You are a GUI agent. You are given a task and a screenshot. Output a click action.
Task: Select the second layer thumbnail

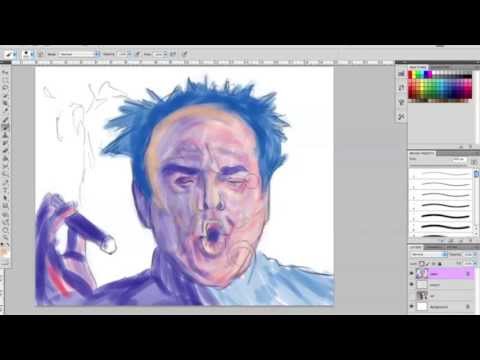[x=422, y=284]
